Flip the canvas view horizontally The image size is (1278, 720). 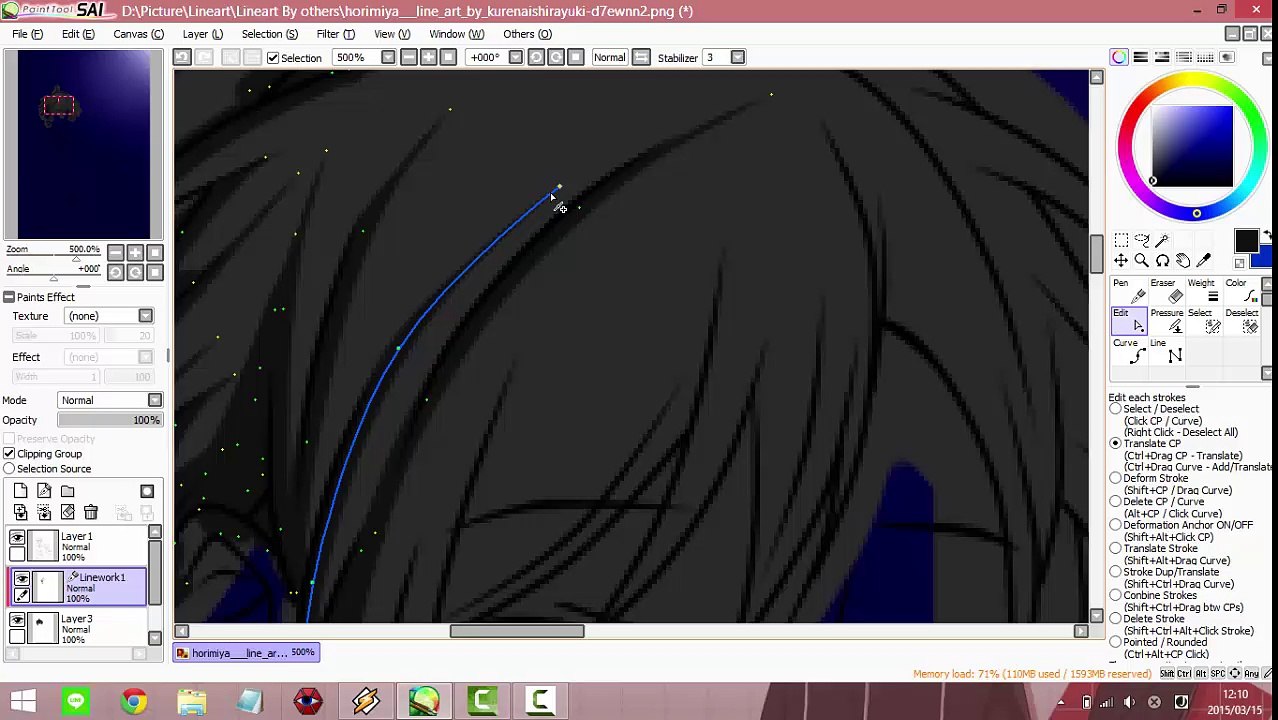[642, 57]
